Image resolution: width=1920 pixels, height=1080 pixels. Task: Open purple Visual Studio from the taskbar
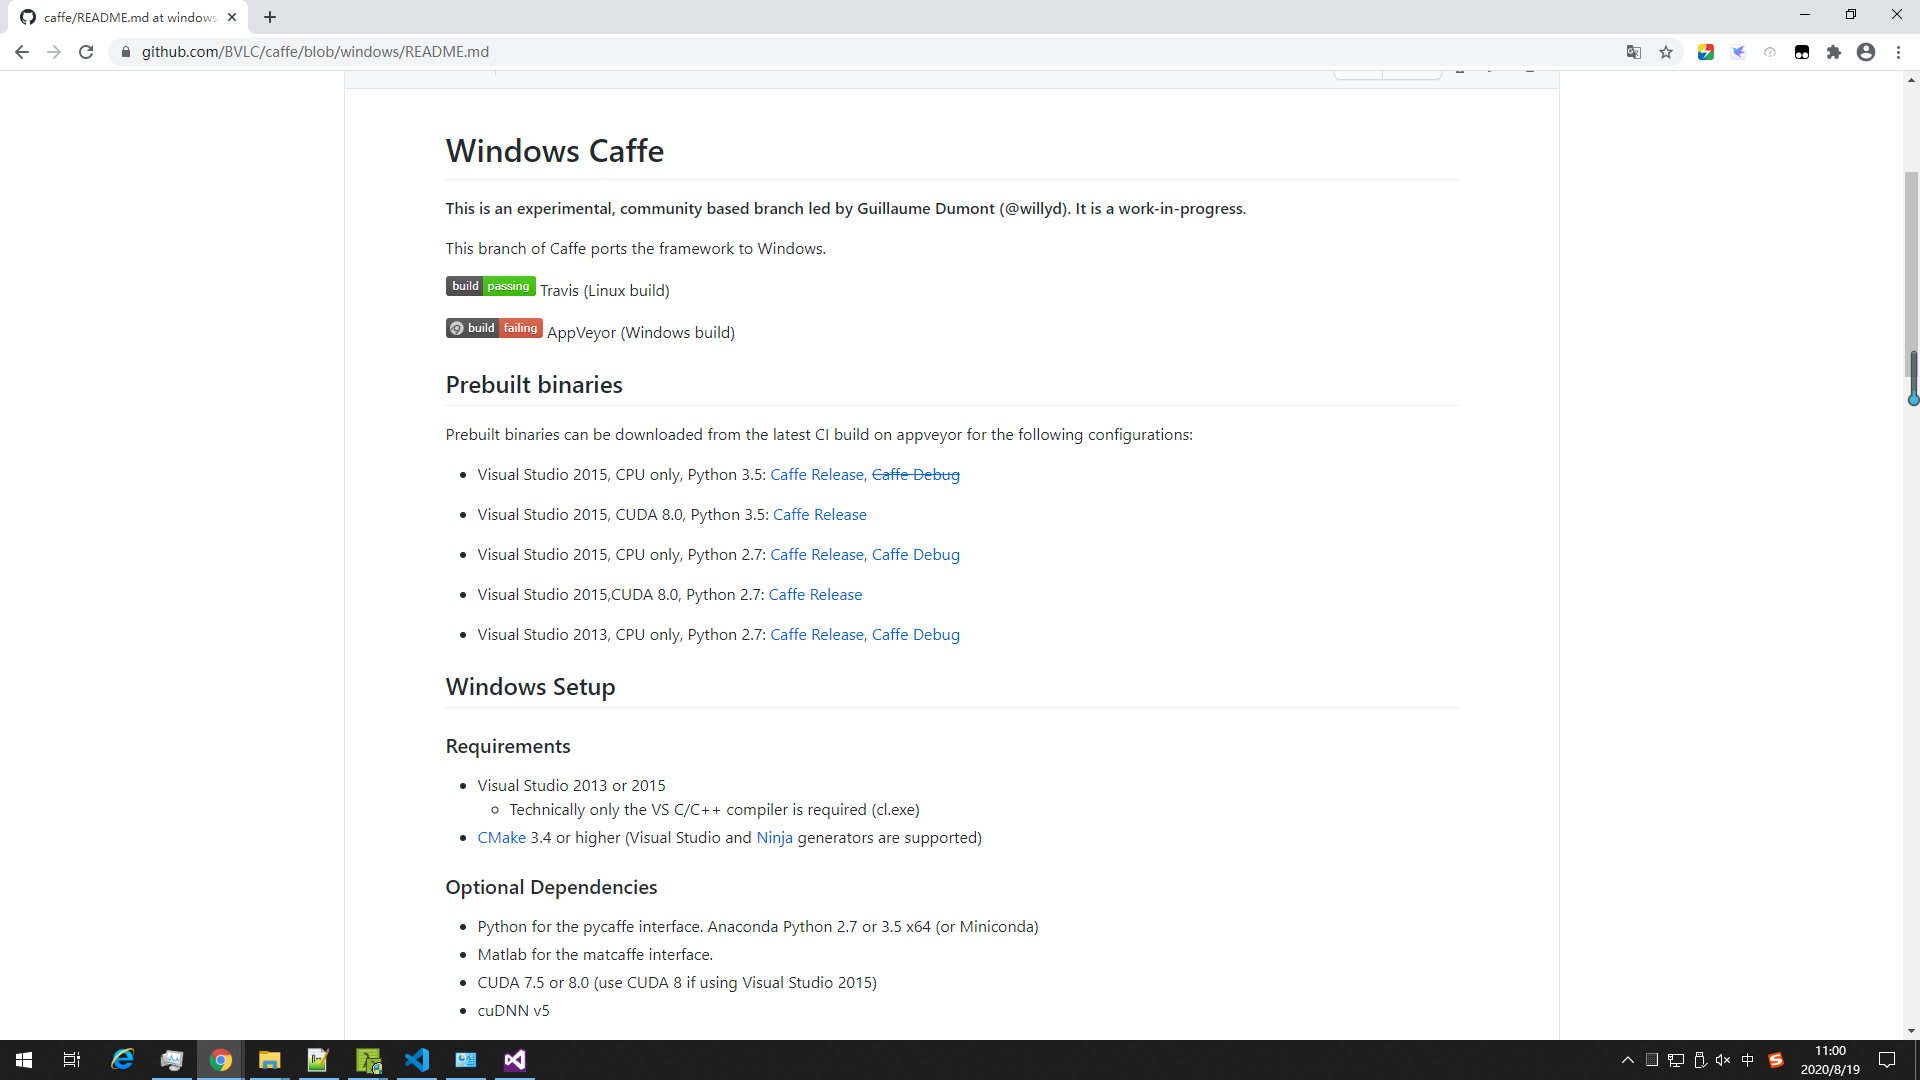tap(514, 1060)
